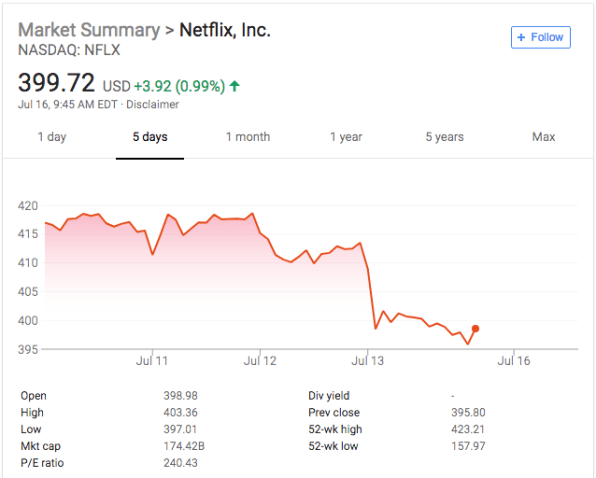Click the Jul 11 axis label
Image resolution: width=596 pixels, height=478 pixels.
coord(152,361)
